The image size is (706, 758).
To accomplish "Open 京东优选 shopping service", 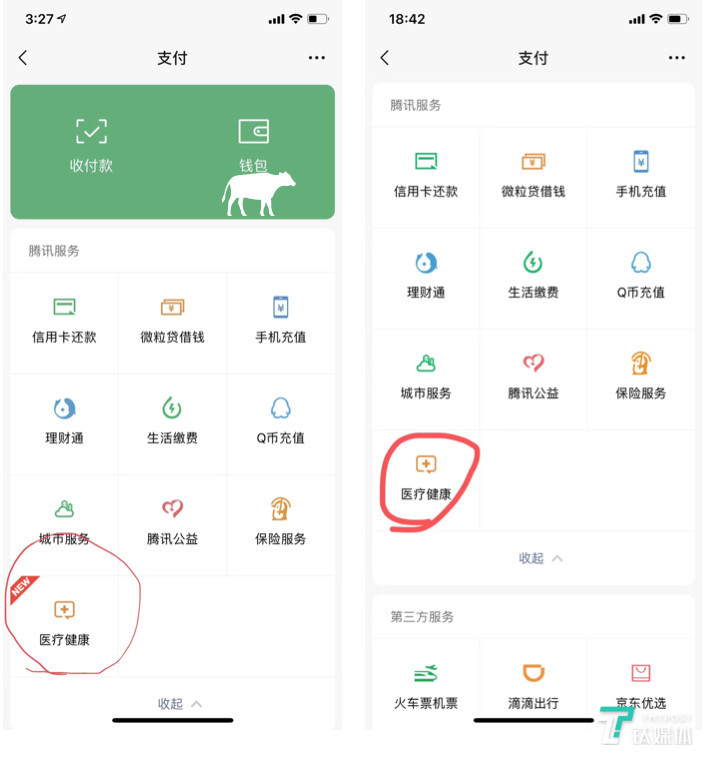I will pyautogui.click(x=641, y=686).
